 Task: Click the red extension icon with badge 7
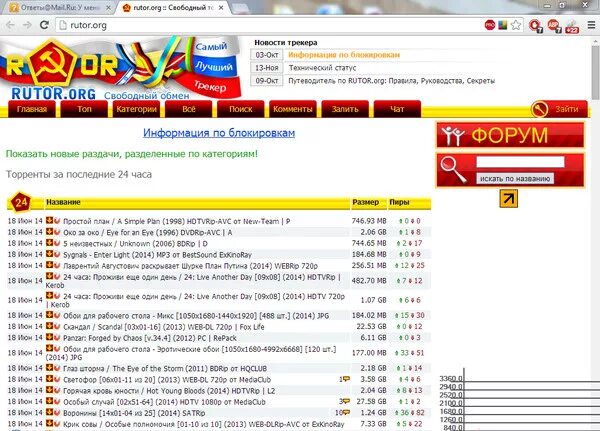[x=535, y=26]
